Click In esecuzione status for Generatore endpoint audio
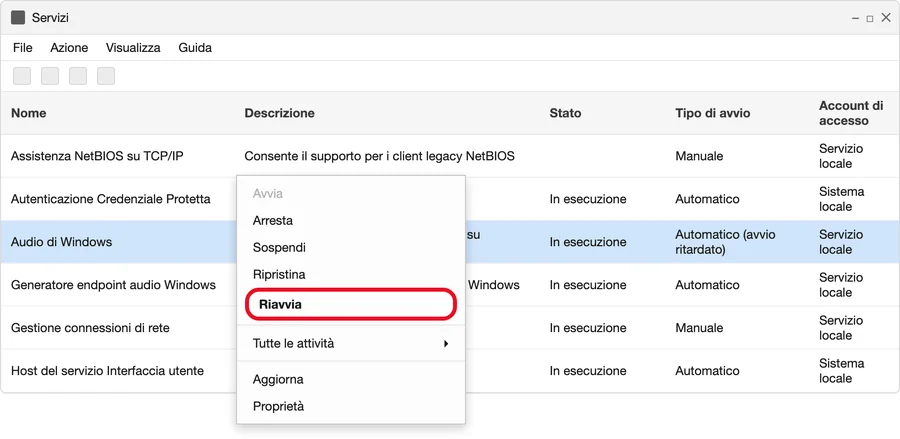 coord(588,285)
